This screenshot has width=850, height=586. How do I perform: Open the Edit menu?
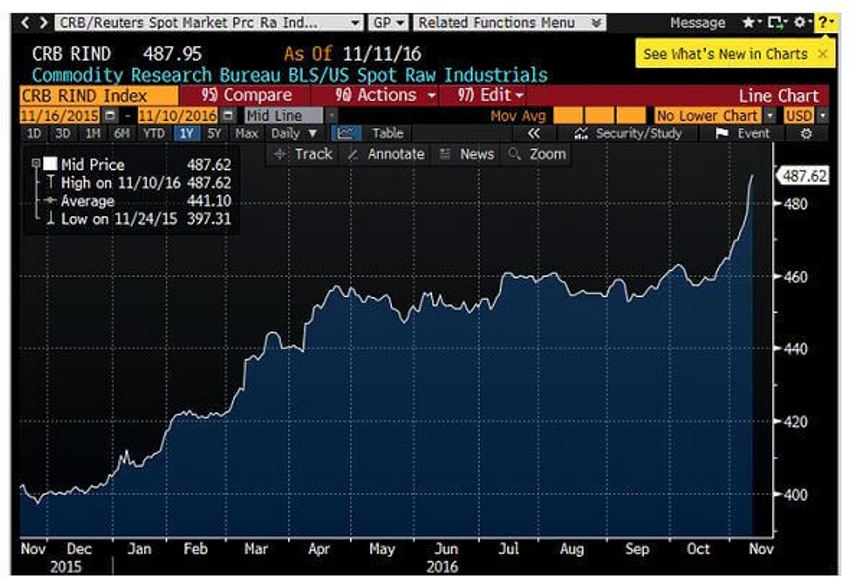(490, 95)
